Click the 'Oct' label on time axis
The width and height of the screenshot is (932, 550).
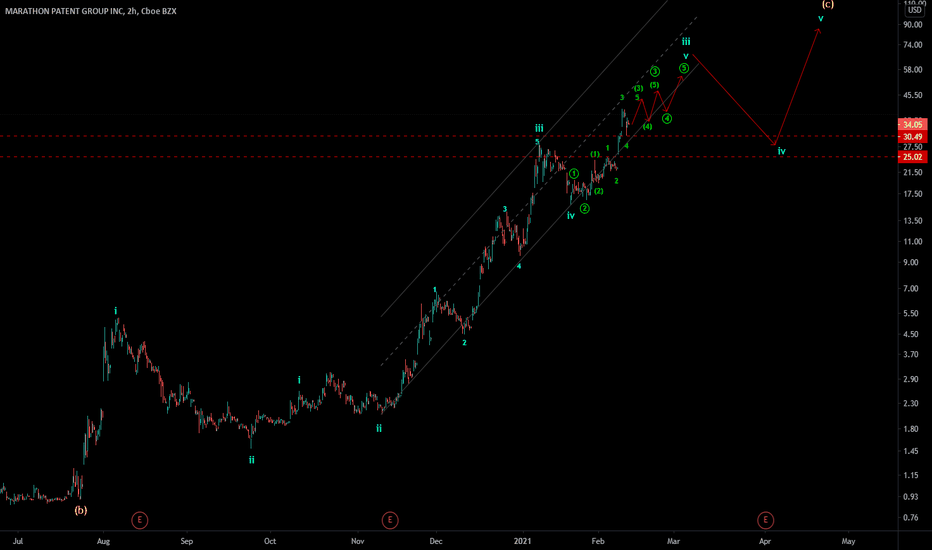270,541
